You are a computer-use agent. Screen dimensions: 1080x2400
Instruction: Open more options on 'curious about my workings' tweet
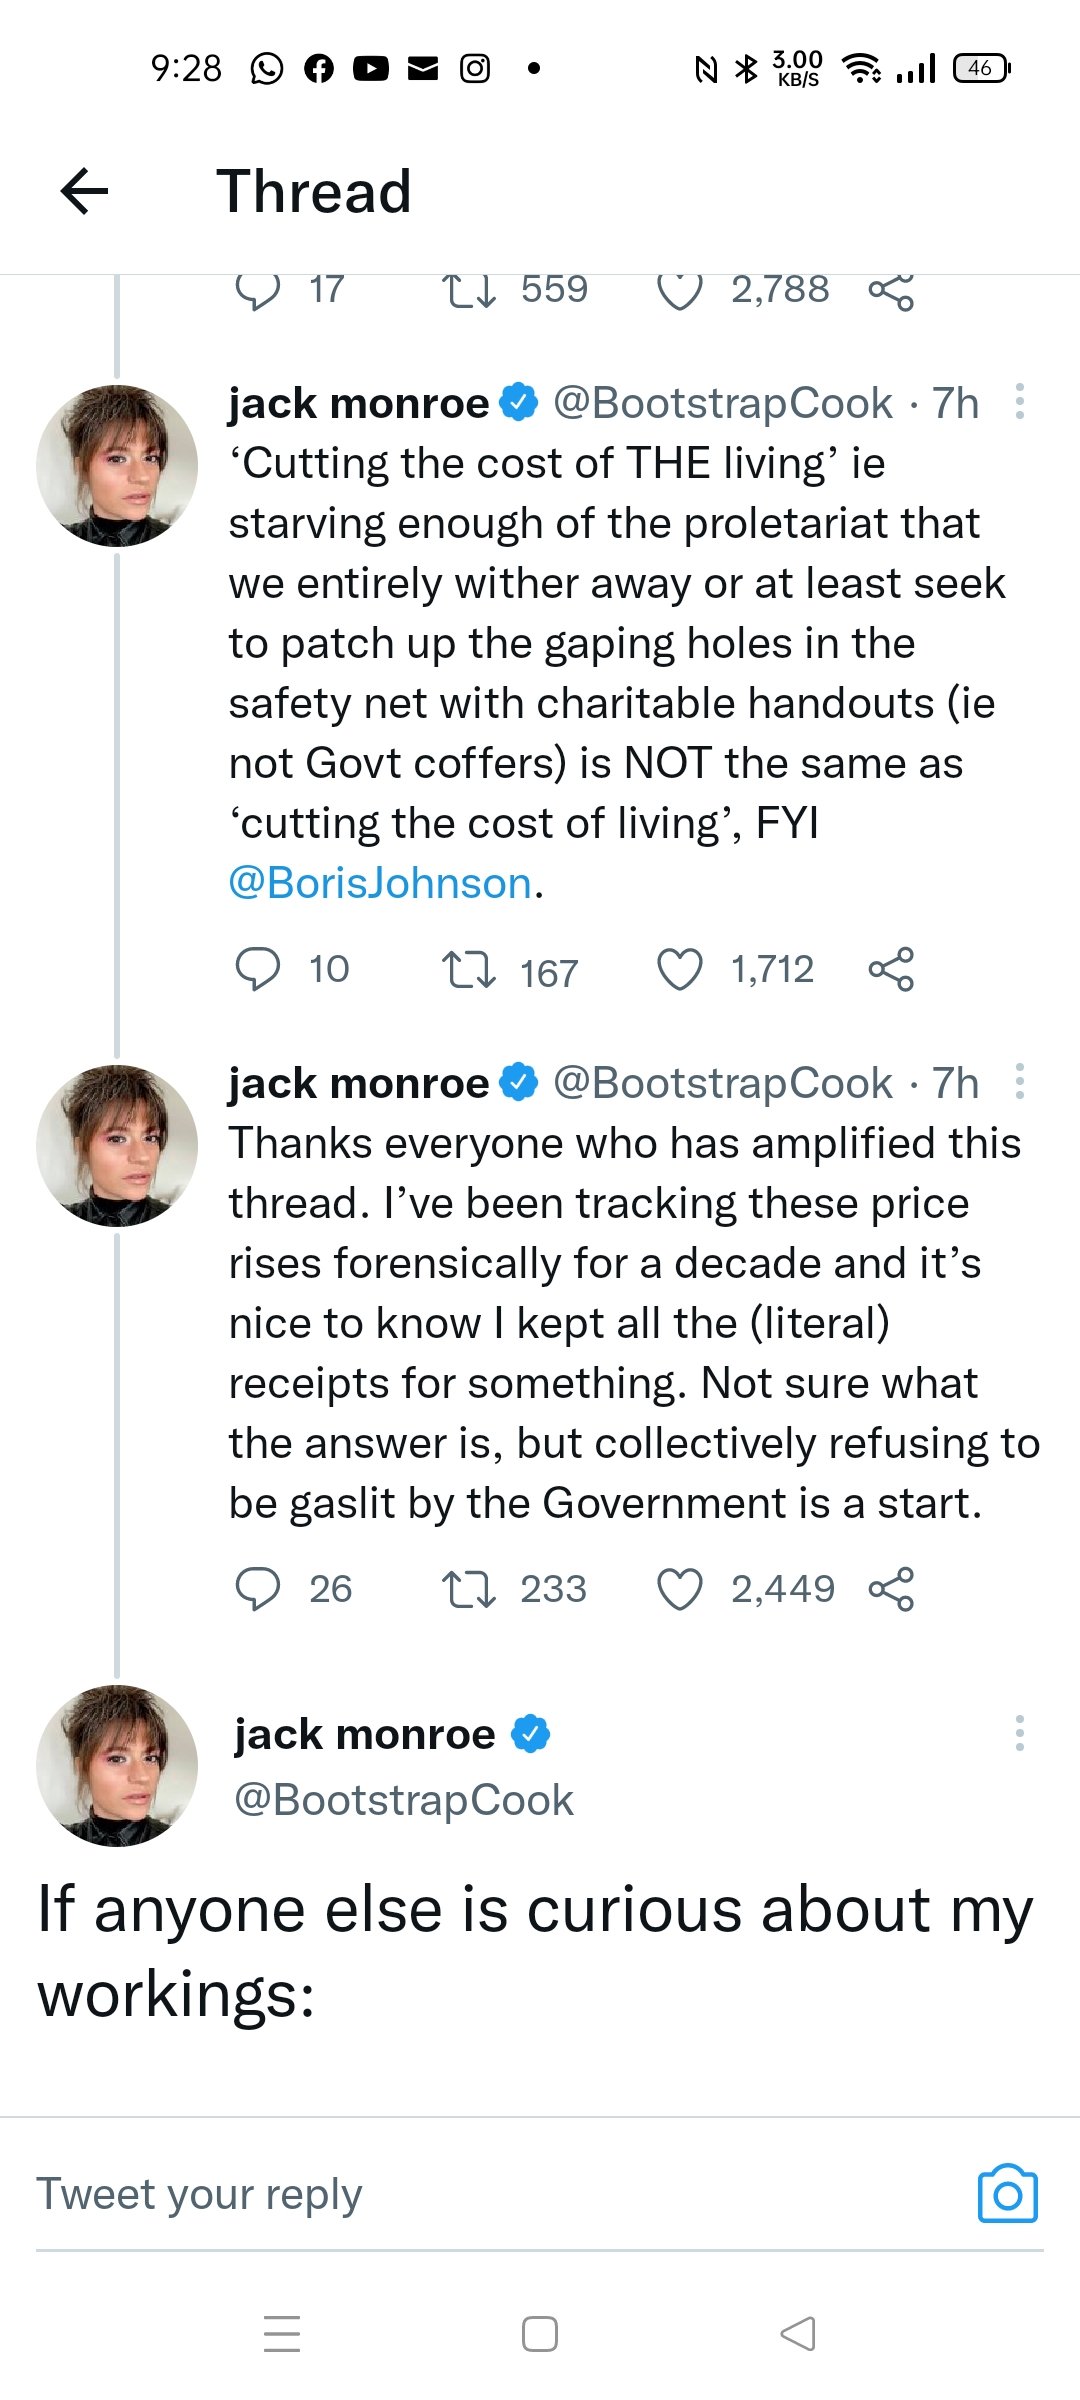pos(1019,1733)
